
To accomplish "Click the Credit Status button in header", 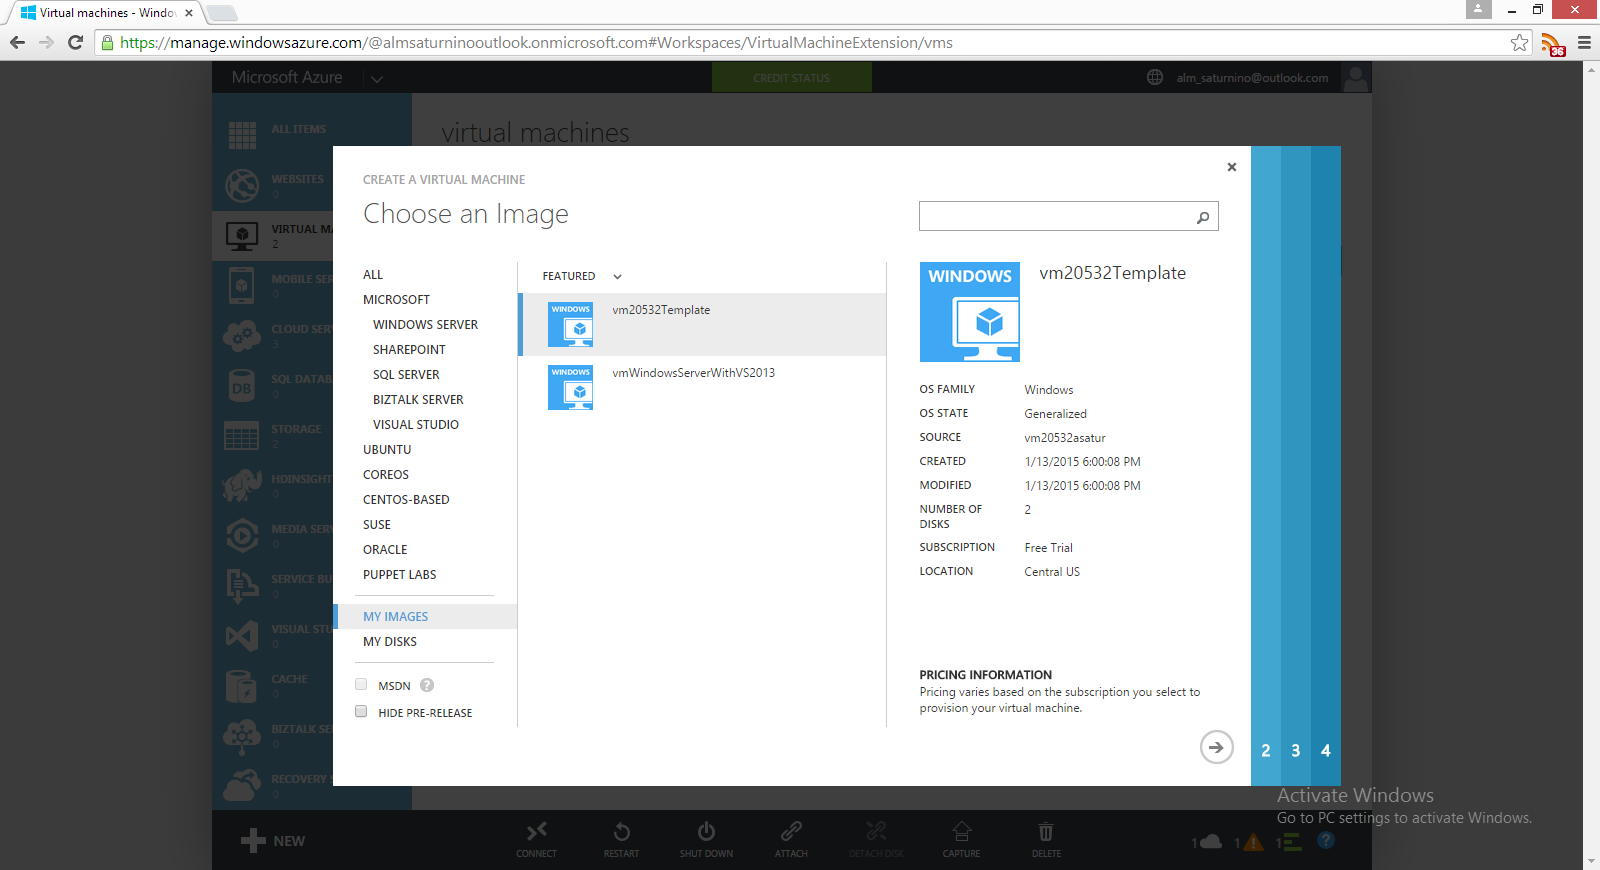I will (x=791, y=78).
